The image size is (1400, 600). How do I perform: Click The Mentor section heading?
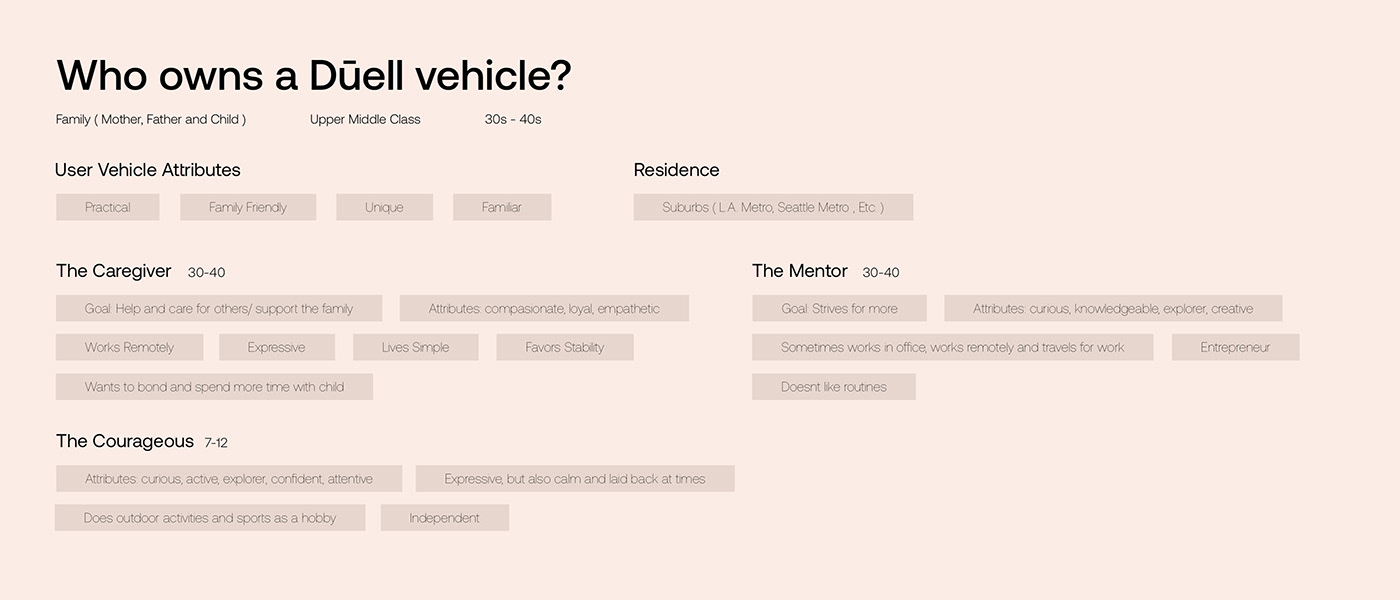click(x=799, y=271)
